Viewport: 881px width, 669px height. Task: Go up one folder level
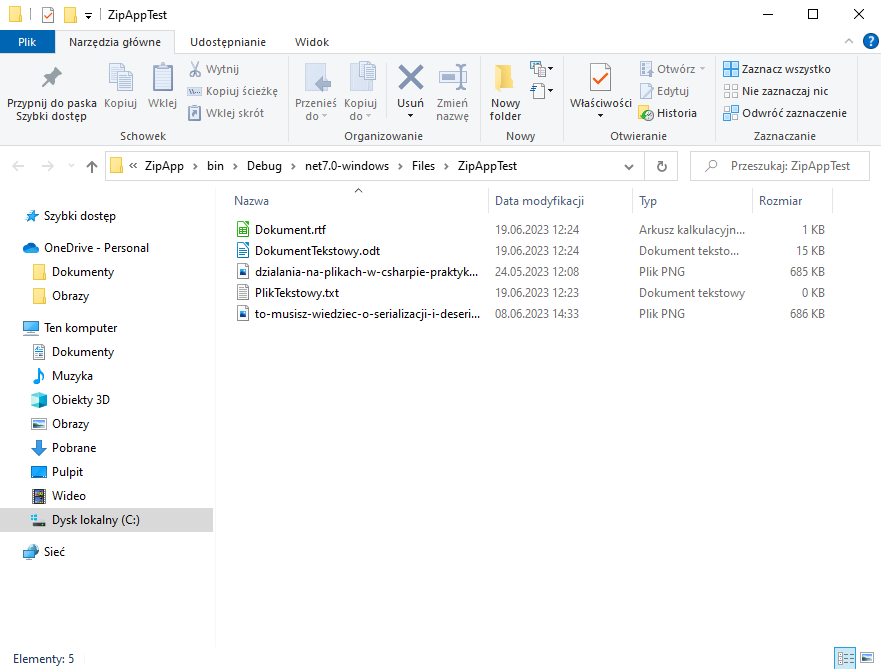92,166
